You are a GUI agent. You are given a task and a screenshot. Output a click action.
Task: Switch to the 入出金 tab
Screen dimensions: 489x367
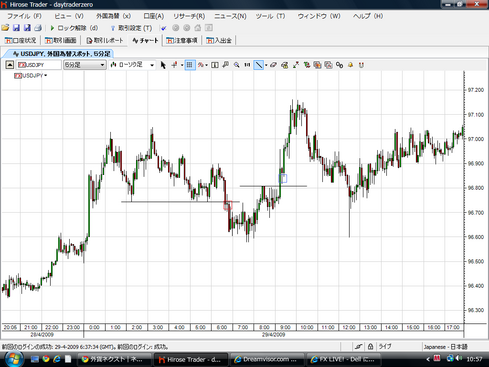pos(219,40)
